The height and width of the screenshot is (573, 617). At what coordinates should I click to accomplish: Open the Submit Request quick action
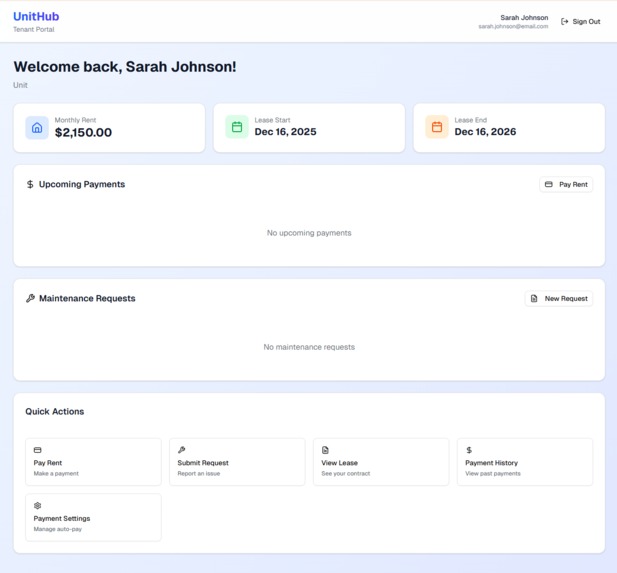237,462
